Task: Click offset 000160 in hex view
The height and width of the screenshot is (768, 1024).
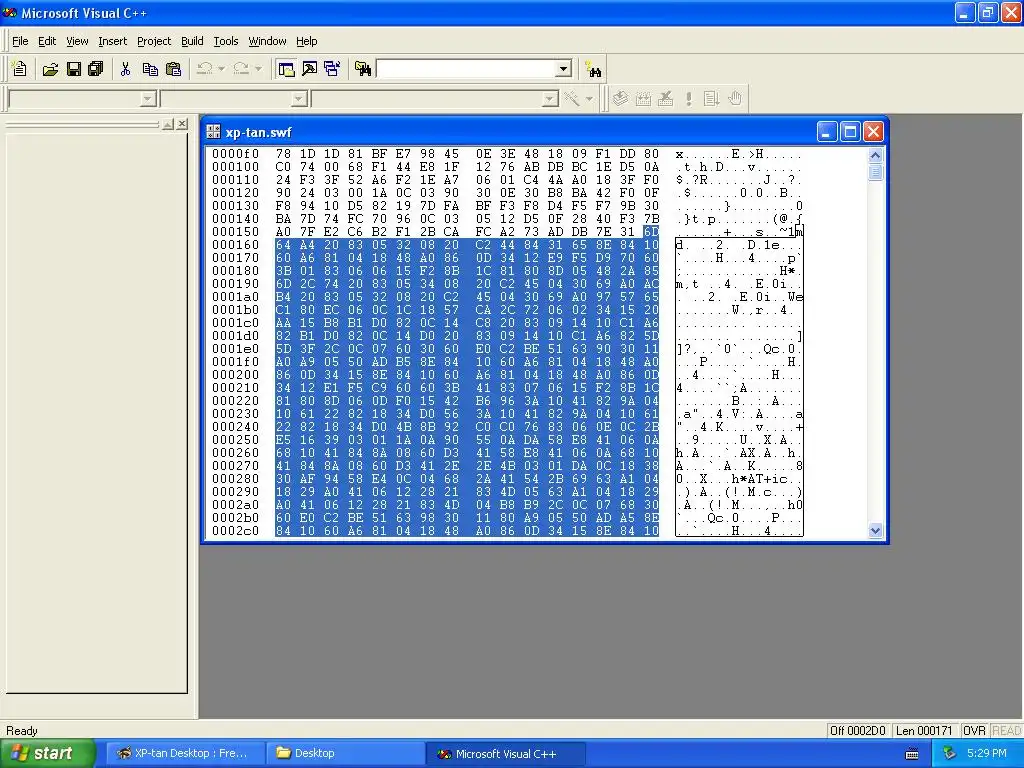Action: pyautogui.click(x=235, y=245)
